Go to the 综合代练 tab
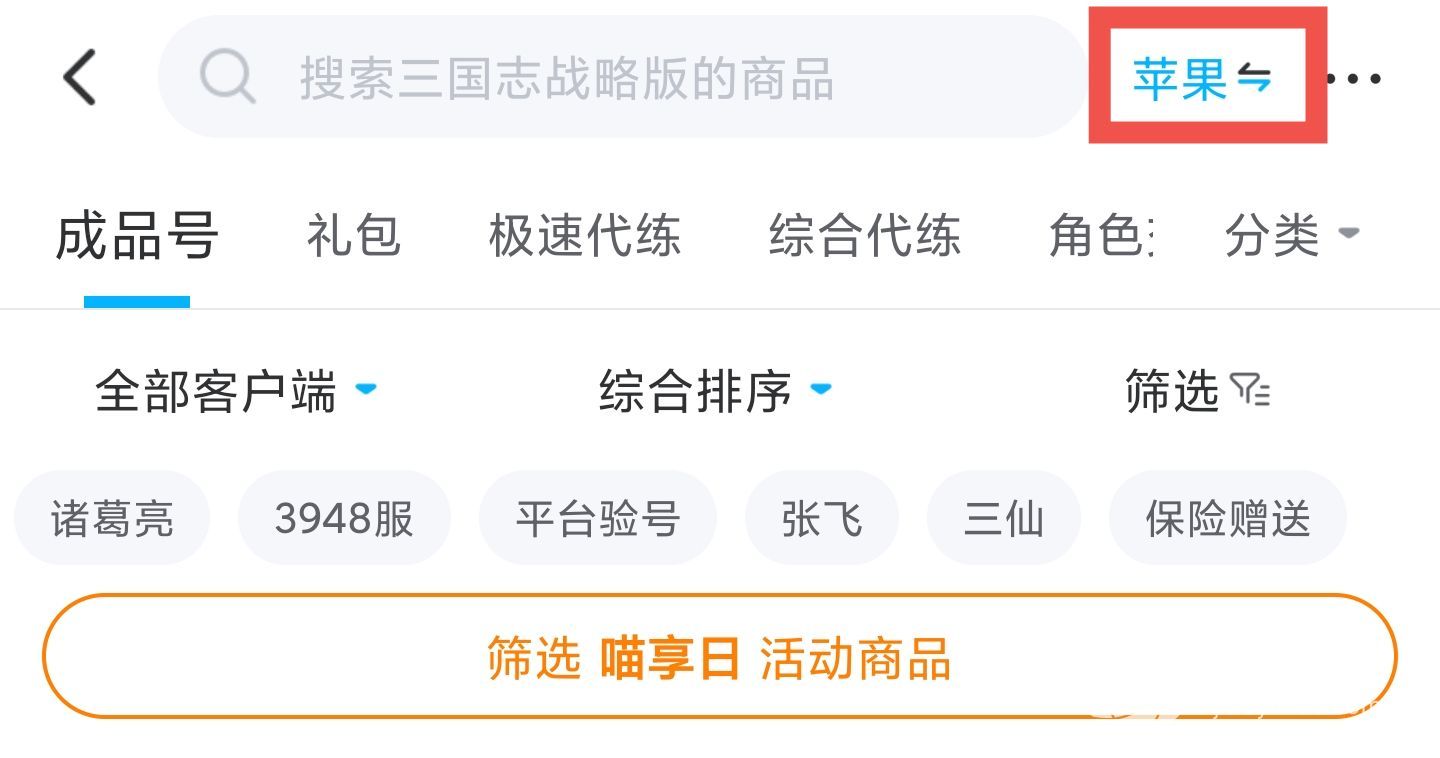The height and width of the screenshot is (758, 1440). coord(864,237)
